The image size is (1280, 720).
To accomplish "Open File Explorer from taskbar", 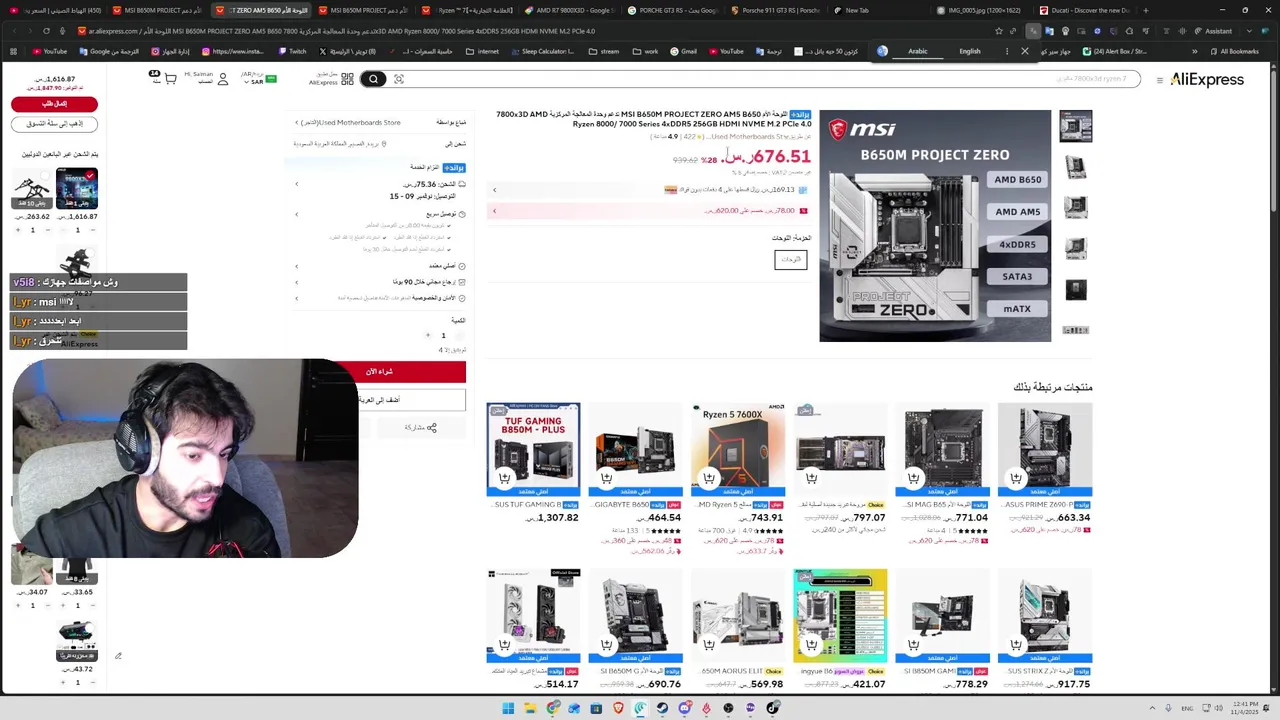I will [x=530, y=709].
